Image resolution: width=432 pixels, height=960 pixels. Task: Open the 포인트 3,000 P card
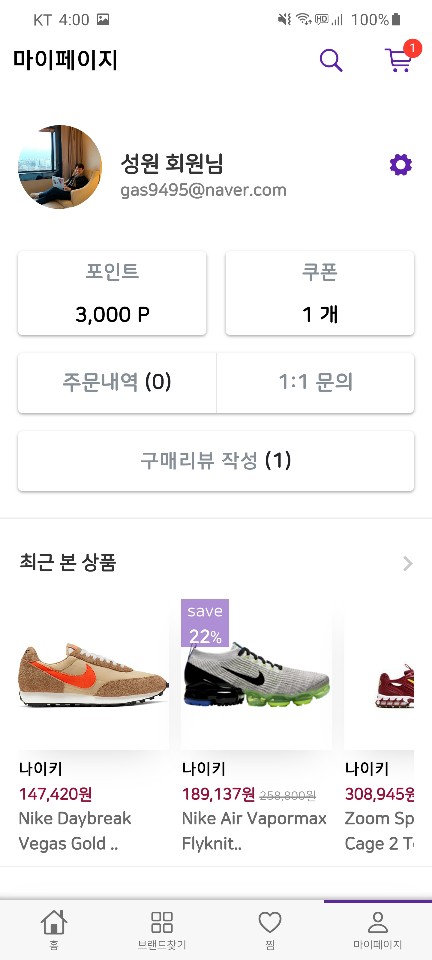(112, 293)
